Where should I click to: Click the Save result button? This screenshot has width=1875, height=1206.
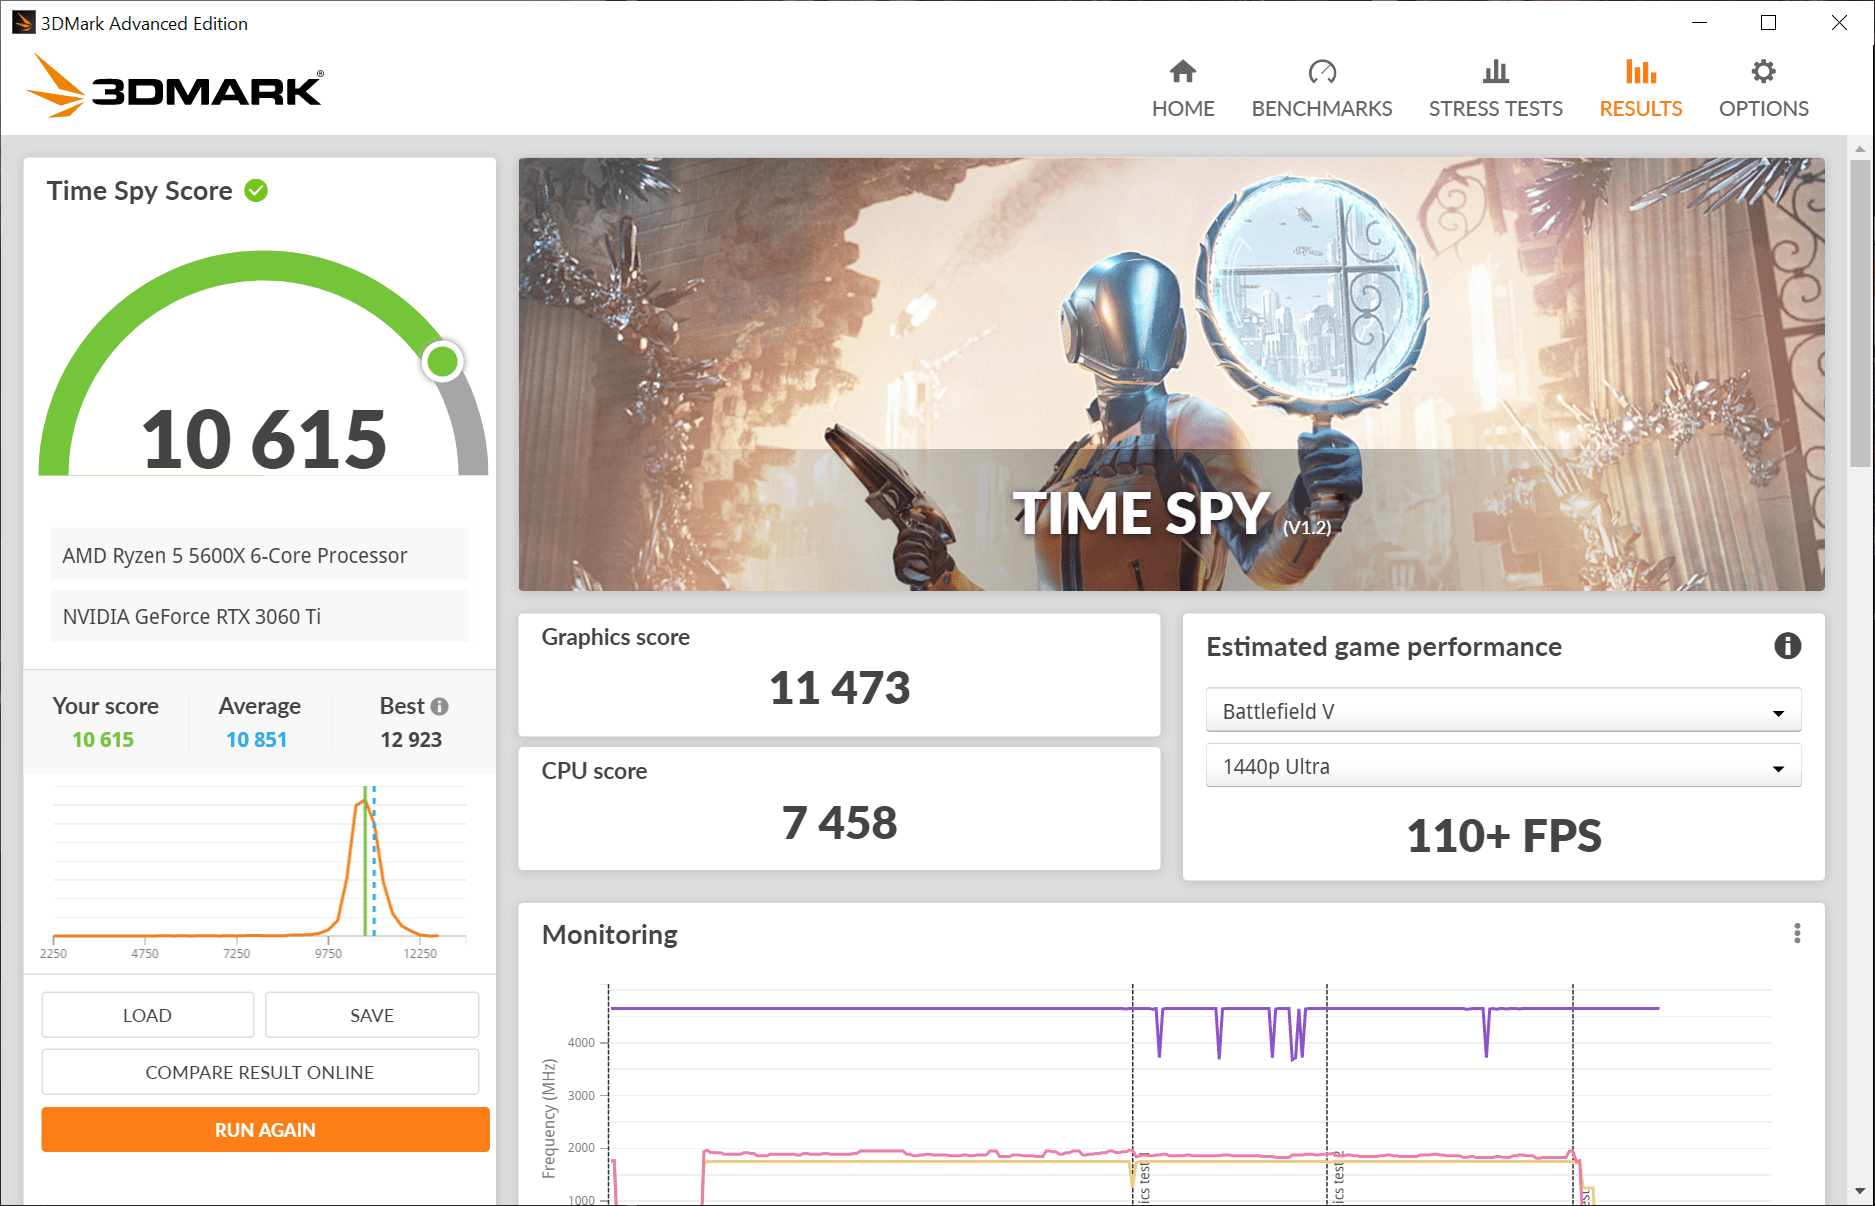point(372,1015)
